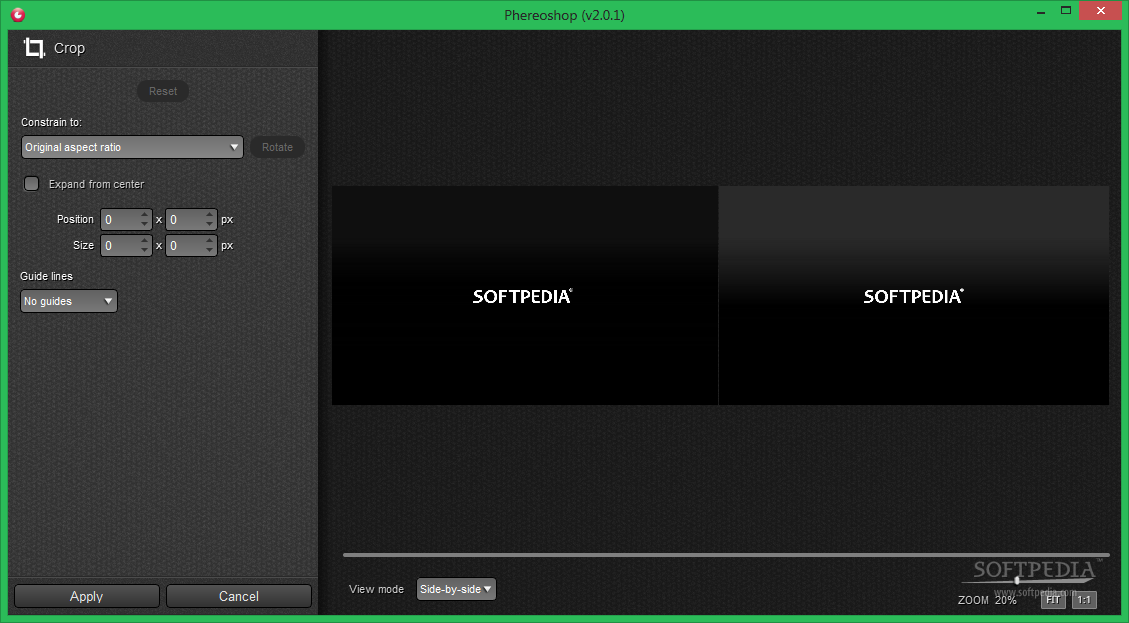Click the 1:1 zoom button
This screenshot has width=1129, height=623.
(1084, 599)
